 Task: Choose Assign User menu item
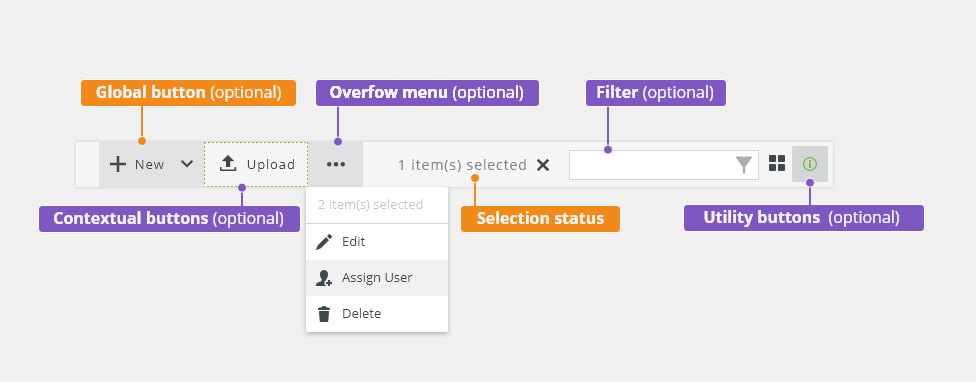tap(377, 278)
